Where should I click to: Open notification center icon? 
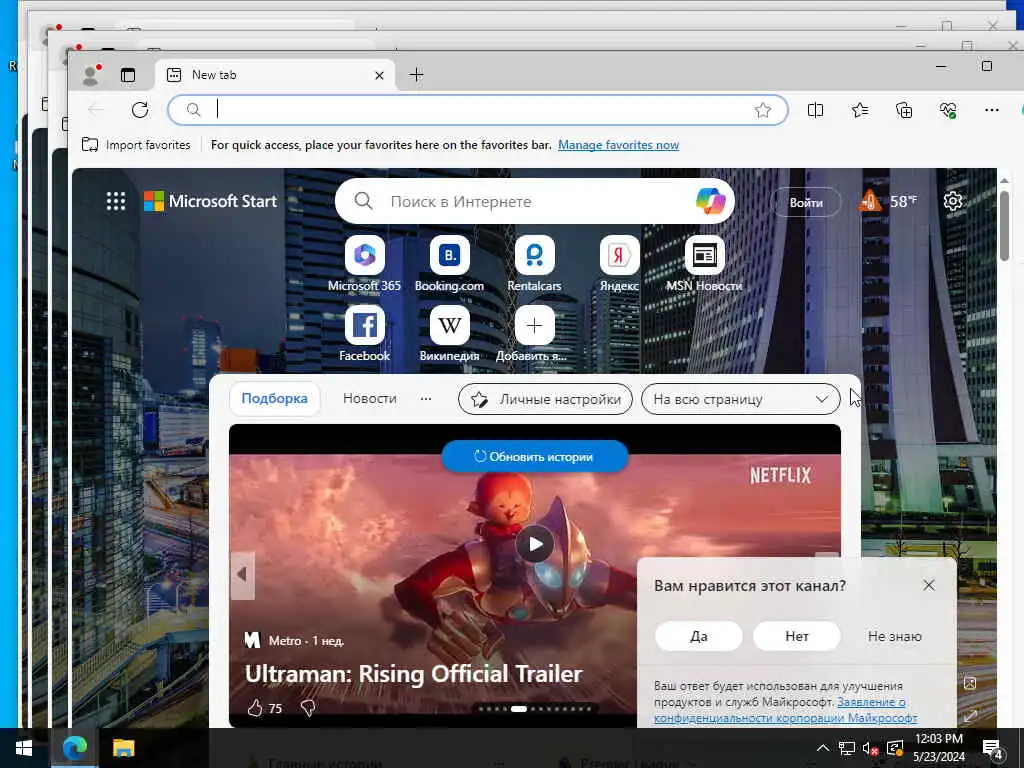click(992, 748)
